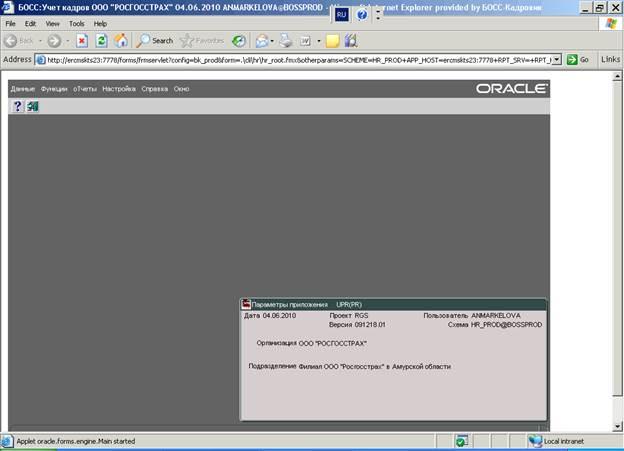Open the Search panel button
Screen dimensions: 624x451
pyautogui.click(x=155, y=41)
